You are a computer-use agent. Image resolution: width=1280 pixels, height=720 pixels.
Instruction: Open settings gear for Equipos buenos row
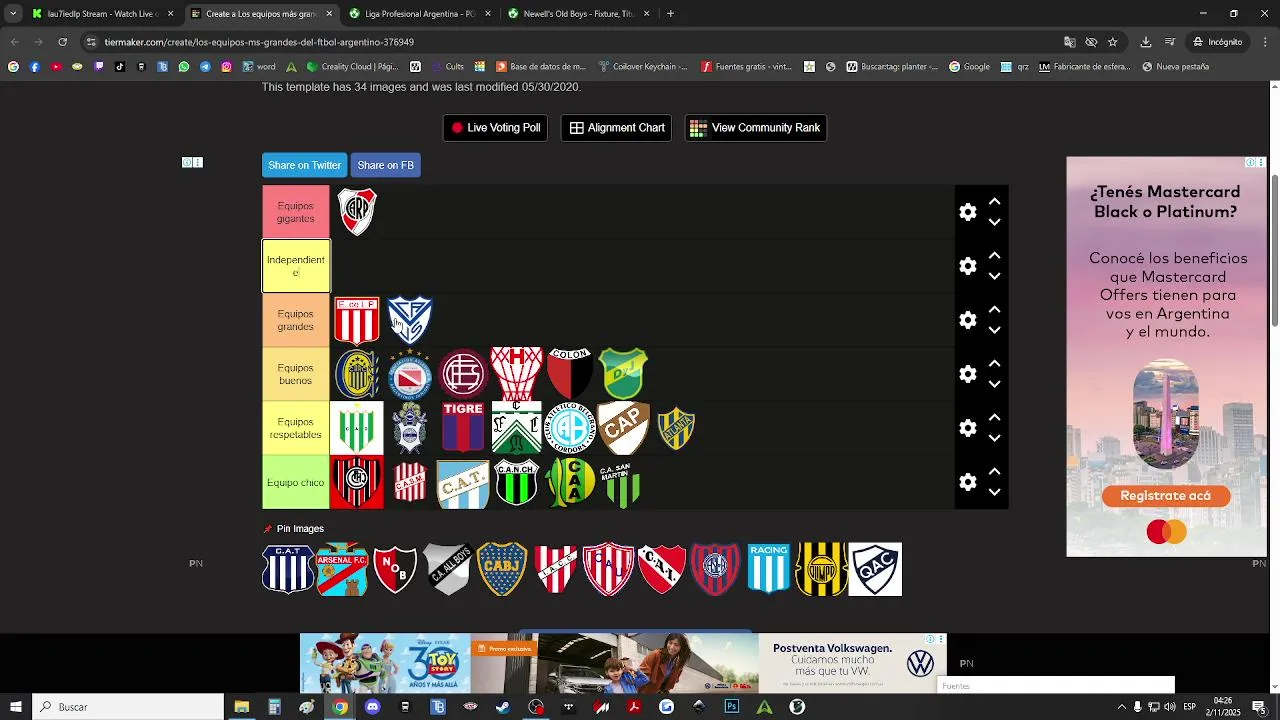pos(967,374)
